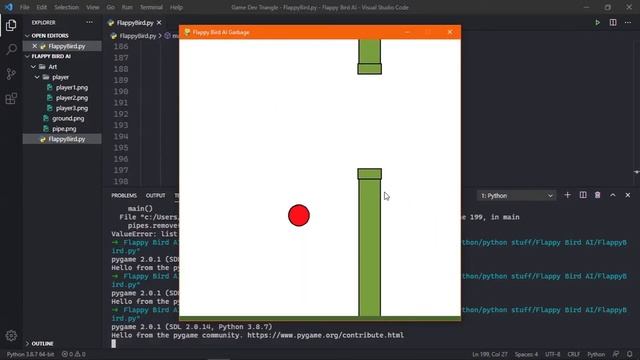Split the terminal panel
This screenshot has width=640, height=360.
[583, 195]
